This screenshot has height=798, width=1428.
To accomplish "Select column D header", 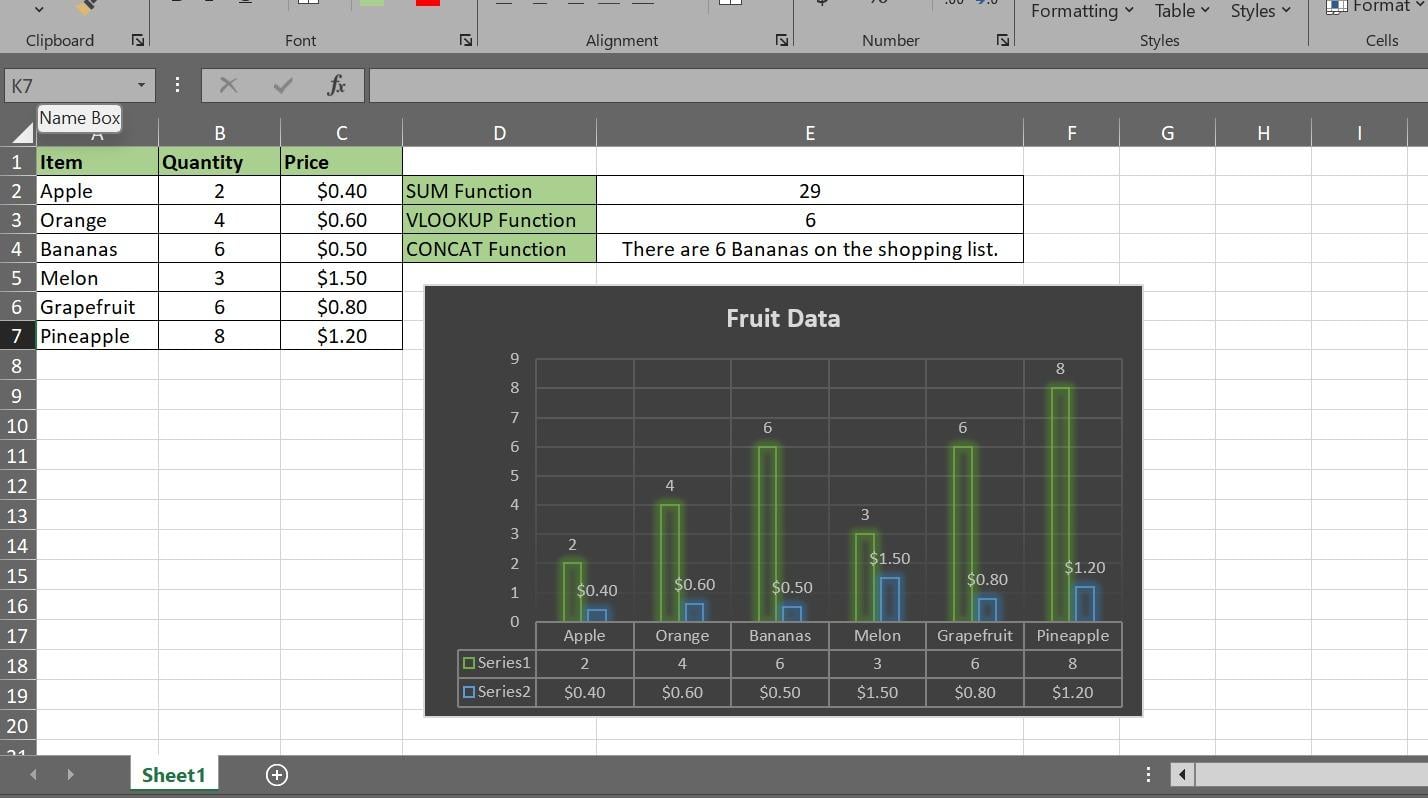I will click(499, 133).
